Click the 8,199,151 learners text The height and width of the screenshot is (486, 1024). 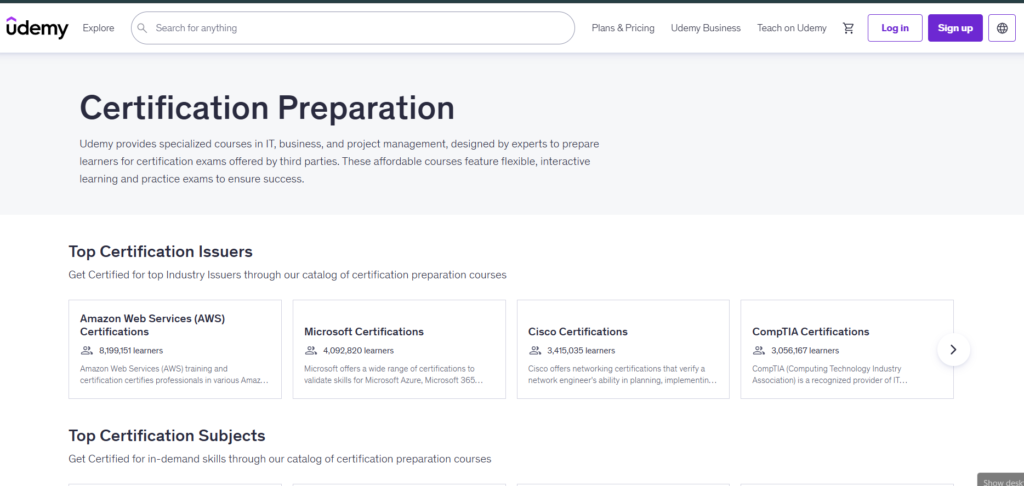[x=131, y=351]
